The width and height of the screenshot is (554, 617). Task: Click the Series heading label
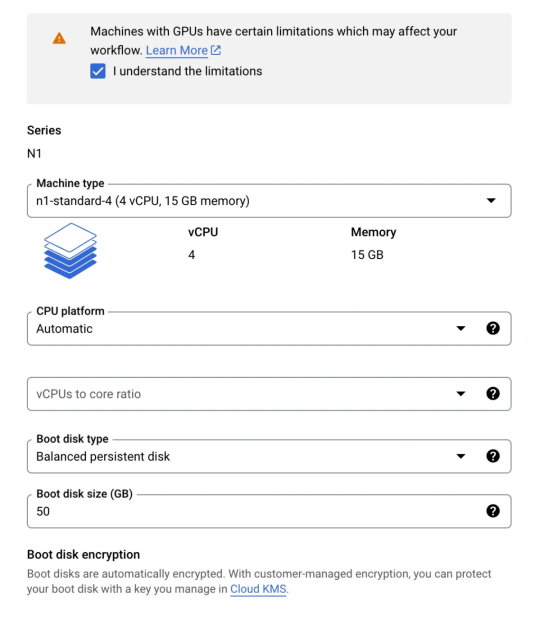click(44, 130)
